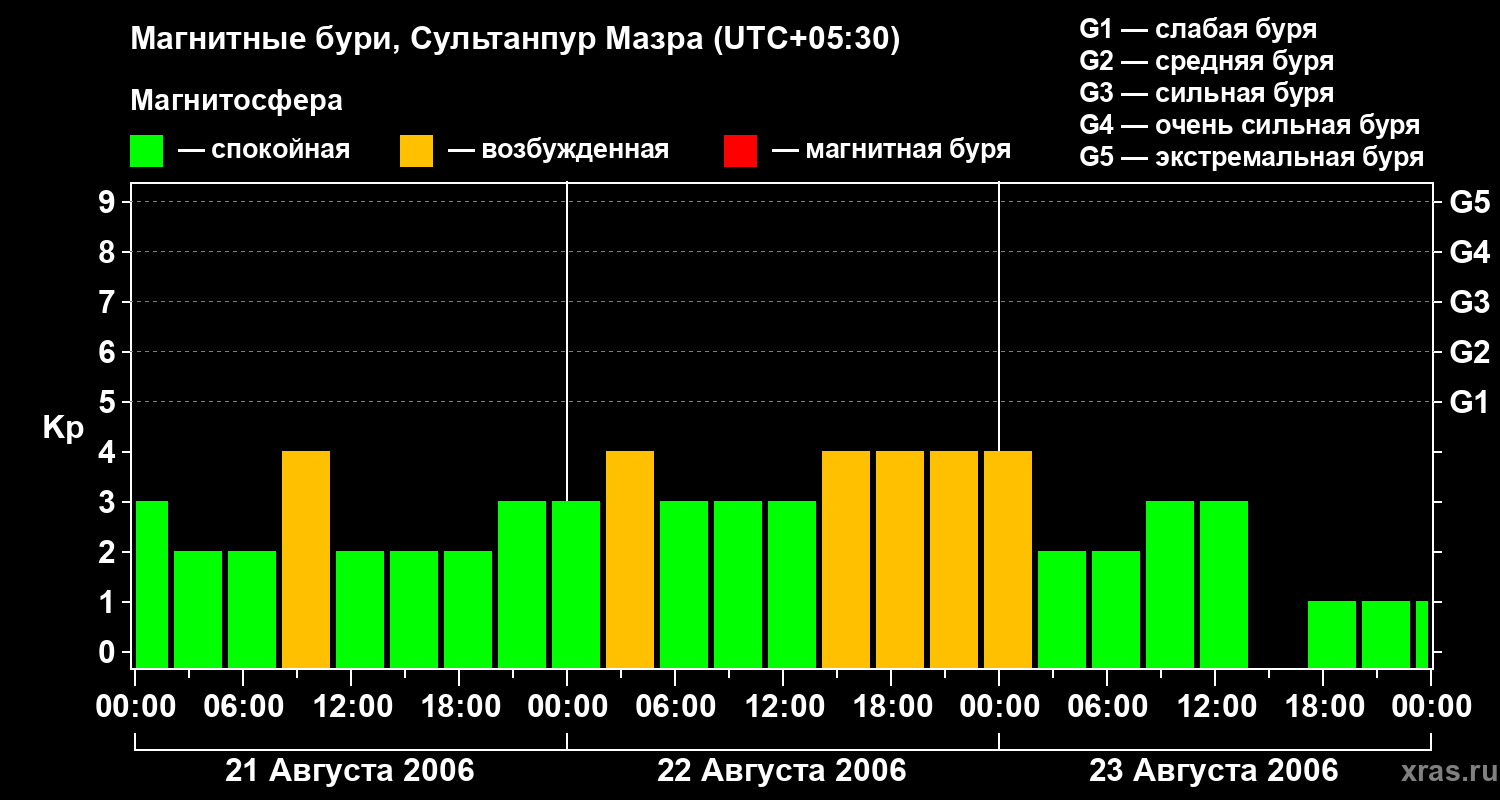Click the G5 label on right axis
1500x800 pixels.
pos(1469,203)
